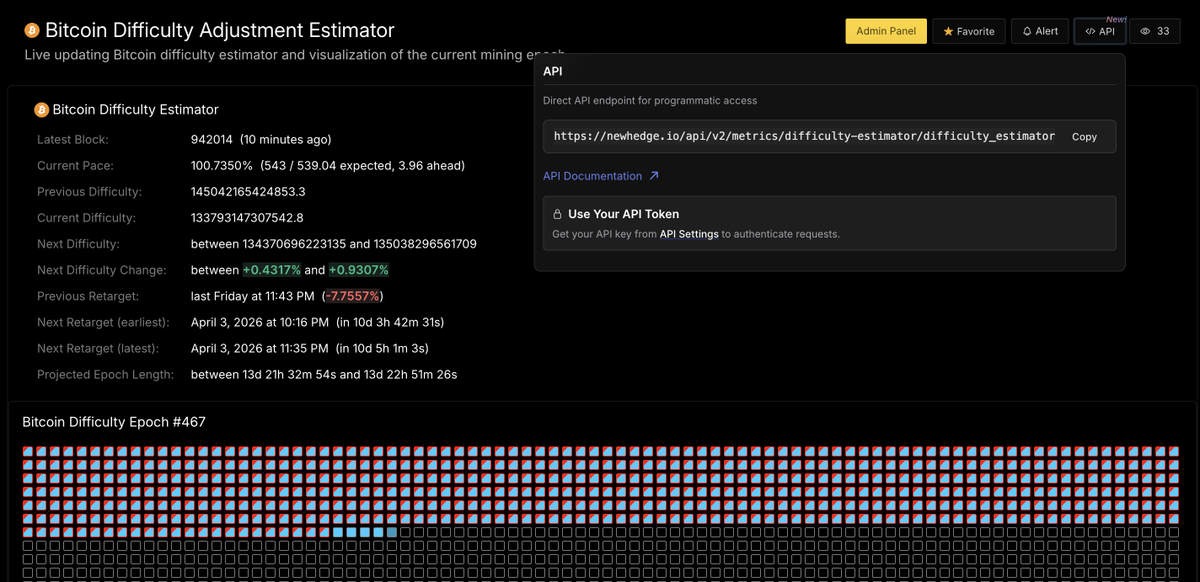
Task: Open the Admin Panel
Action: (886, 31)
